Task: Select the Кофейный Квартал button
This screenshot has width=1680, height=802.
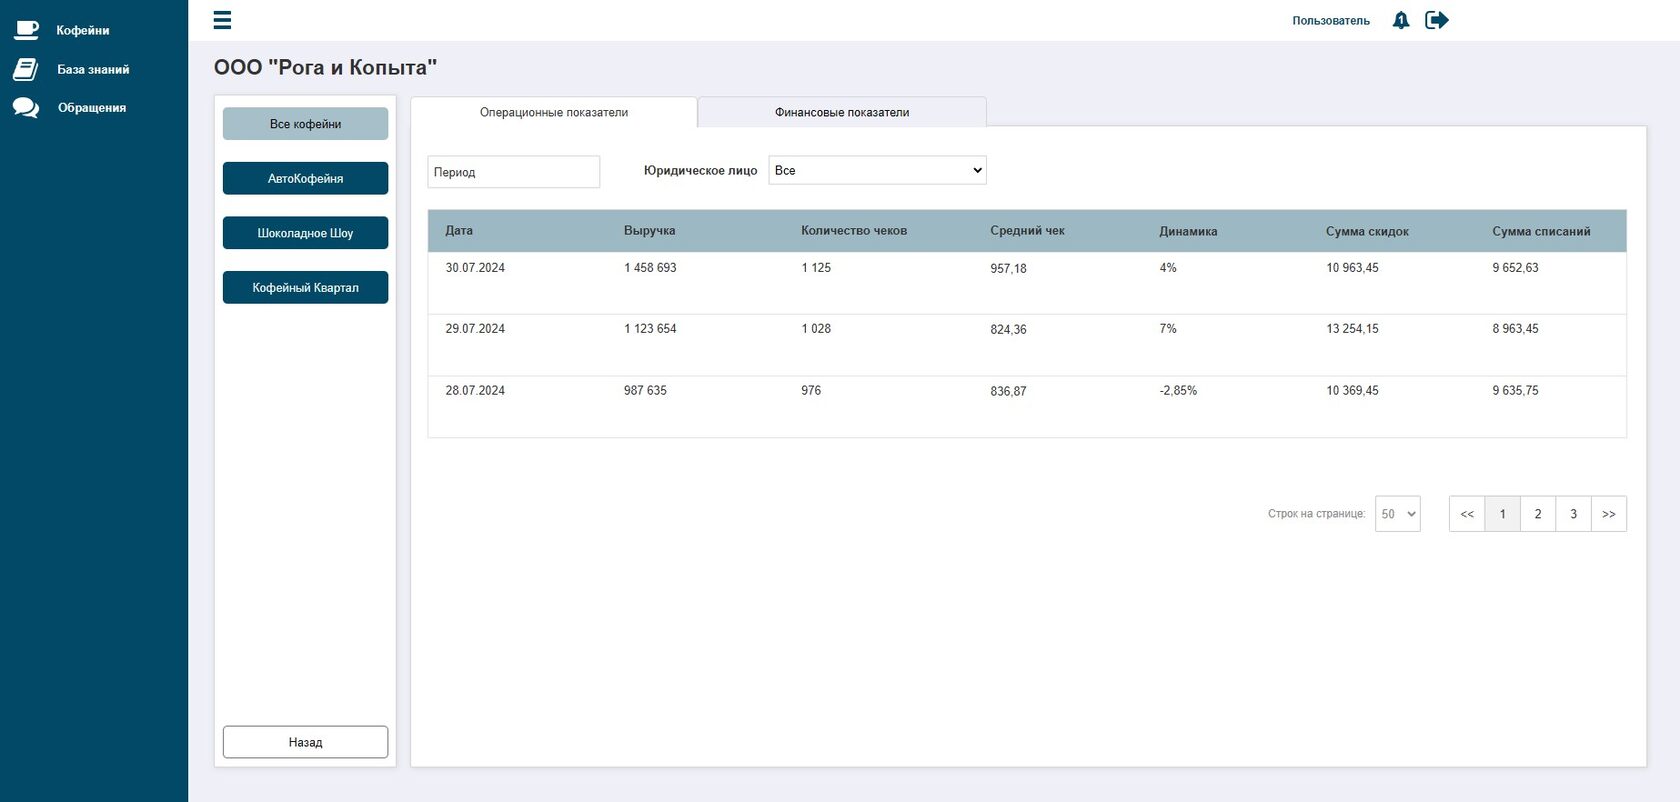Action: pos(305,287)
